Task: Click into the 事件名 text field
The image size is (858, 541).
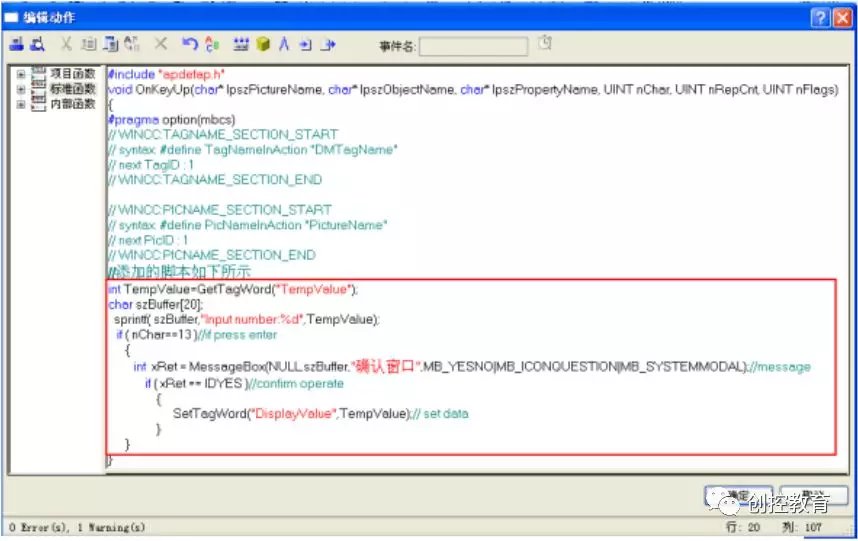Action: [473, 46]
